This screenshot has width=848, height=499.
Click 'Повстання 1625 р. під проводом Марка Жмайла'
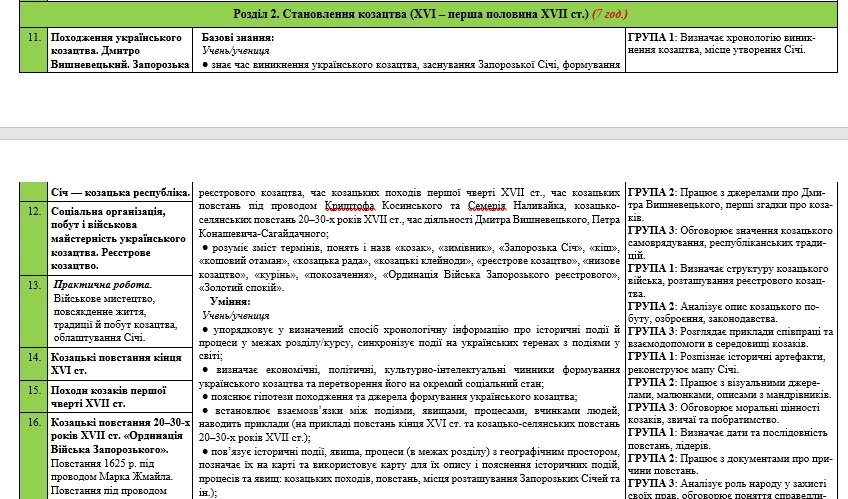pos(111,470)
